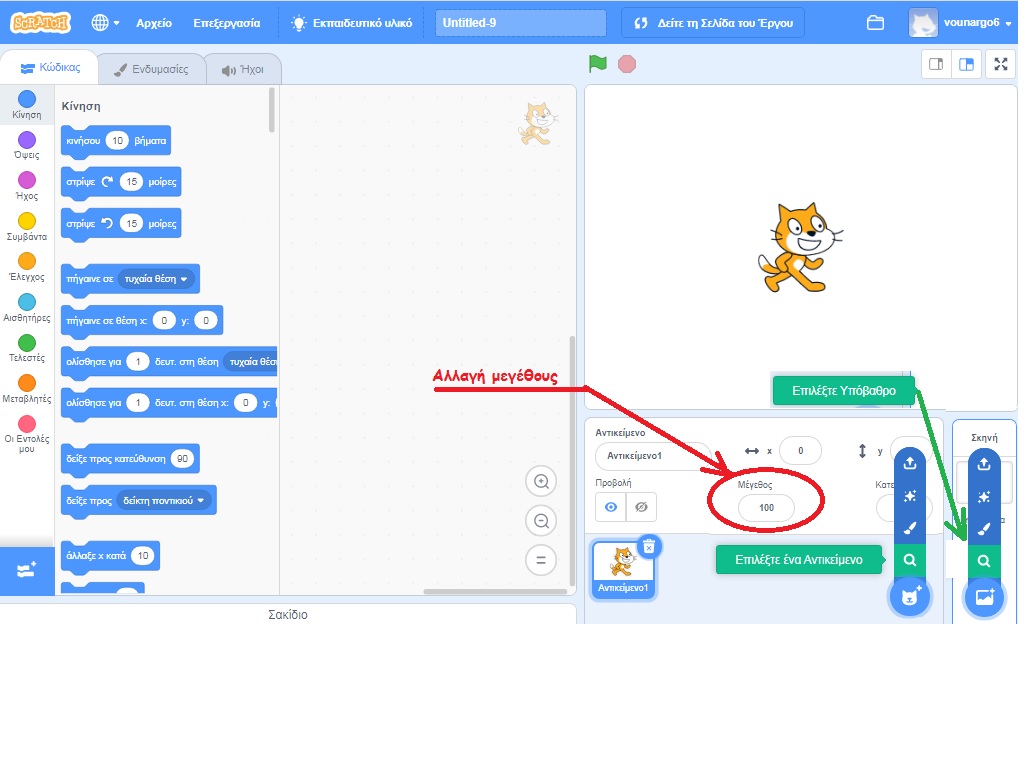
Task: Zoom out on the code workspace
Action: (541, 521)
